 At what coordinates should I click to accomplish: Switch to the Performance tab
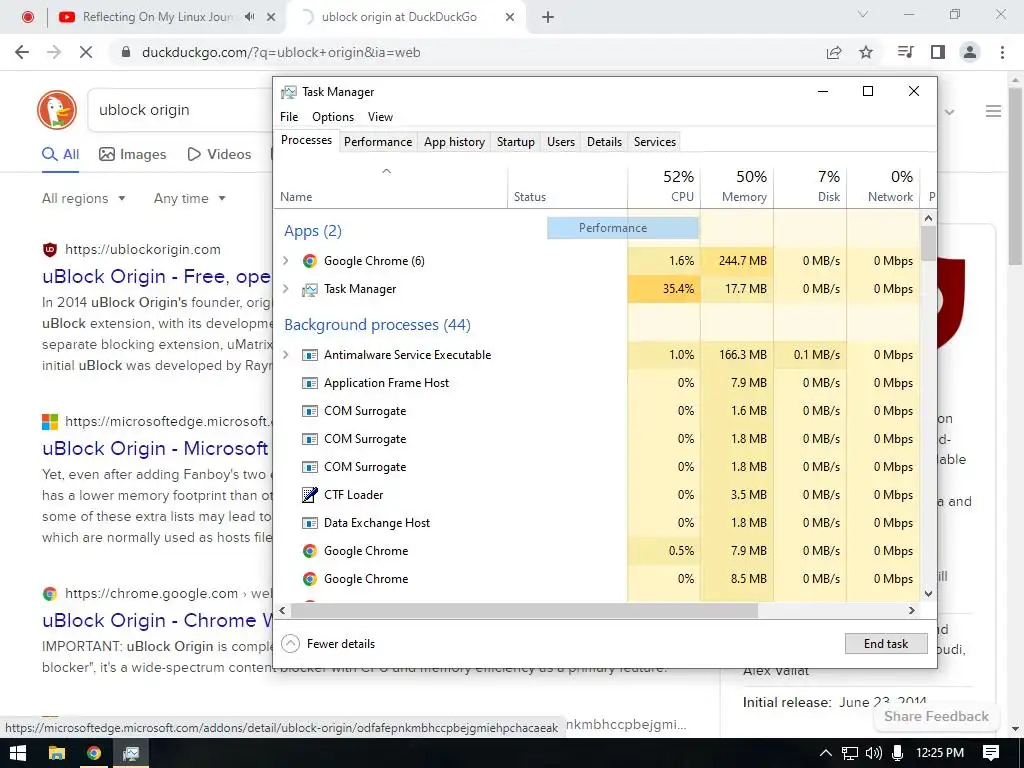click(x=377, y=142)
